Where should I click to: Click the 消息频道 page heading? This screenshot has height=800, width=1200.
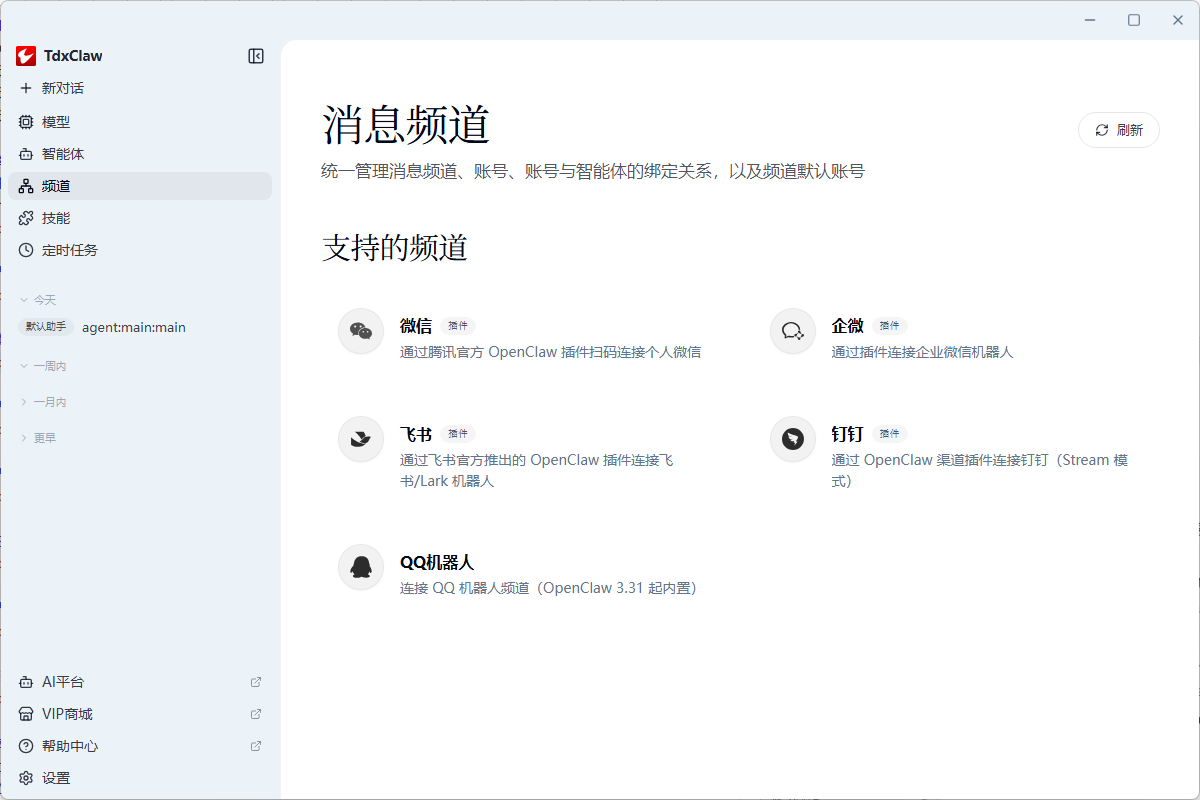click(x=406, y=126)
